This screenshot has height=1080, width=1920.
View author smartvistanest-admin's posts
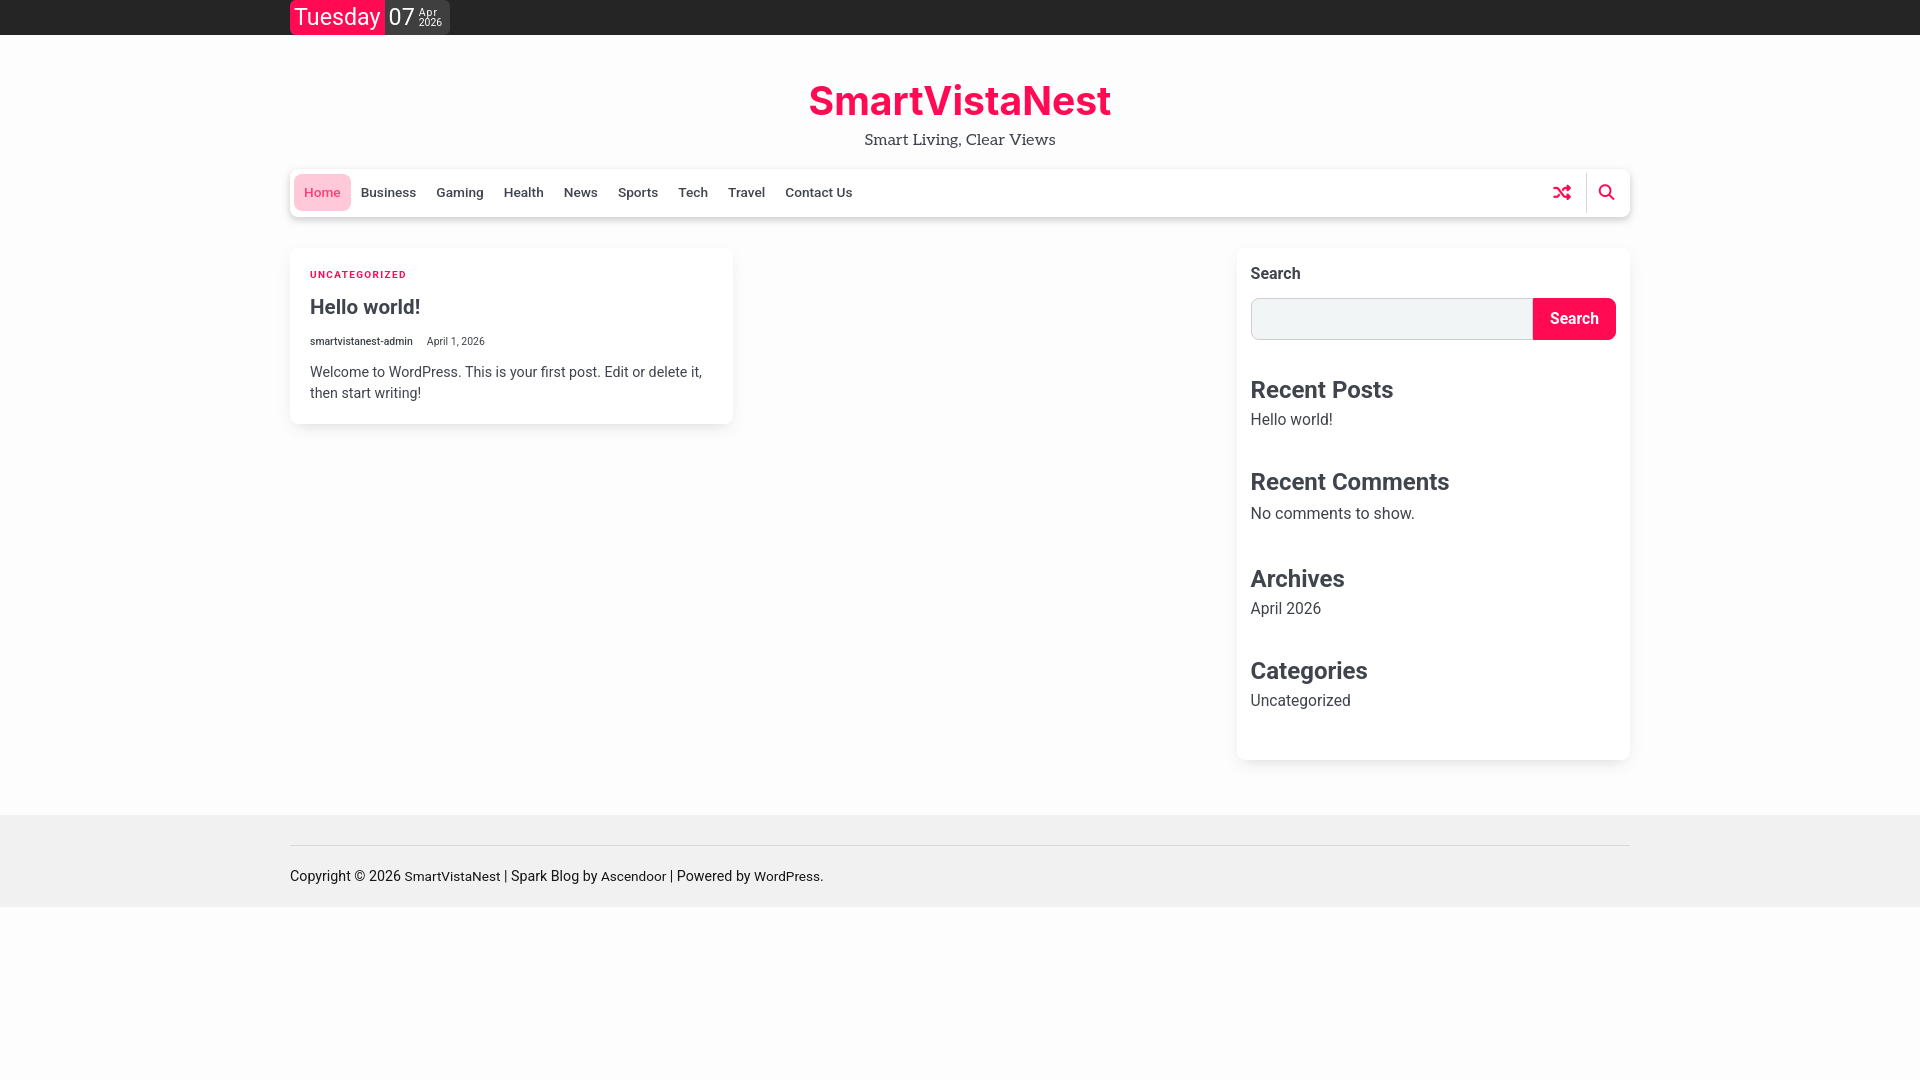(x=361, y=342)
